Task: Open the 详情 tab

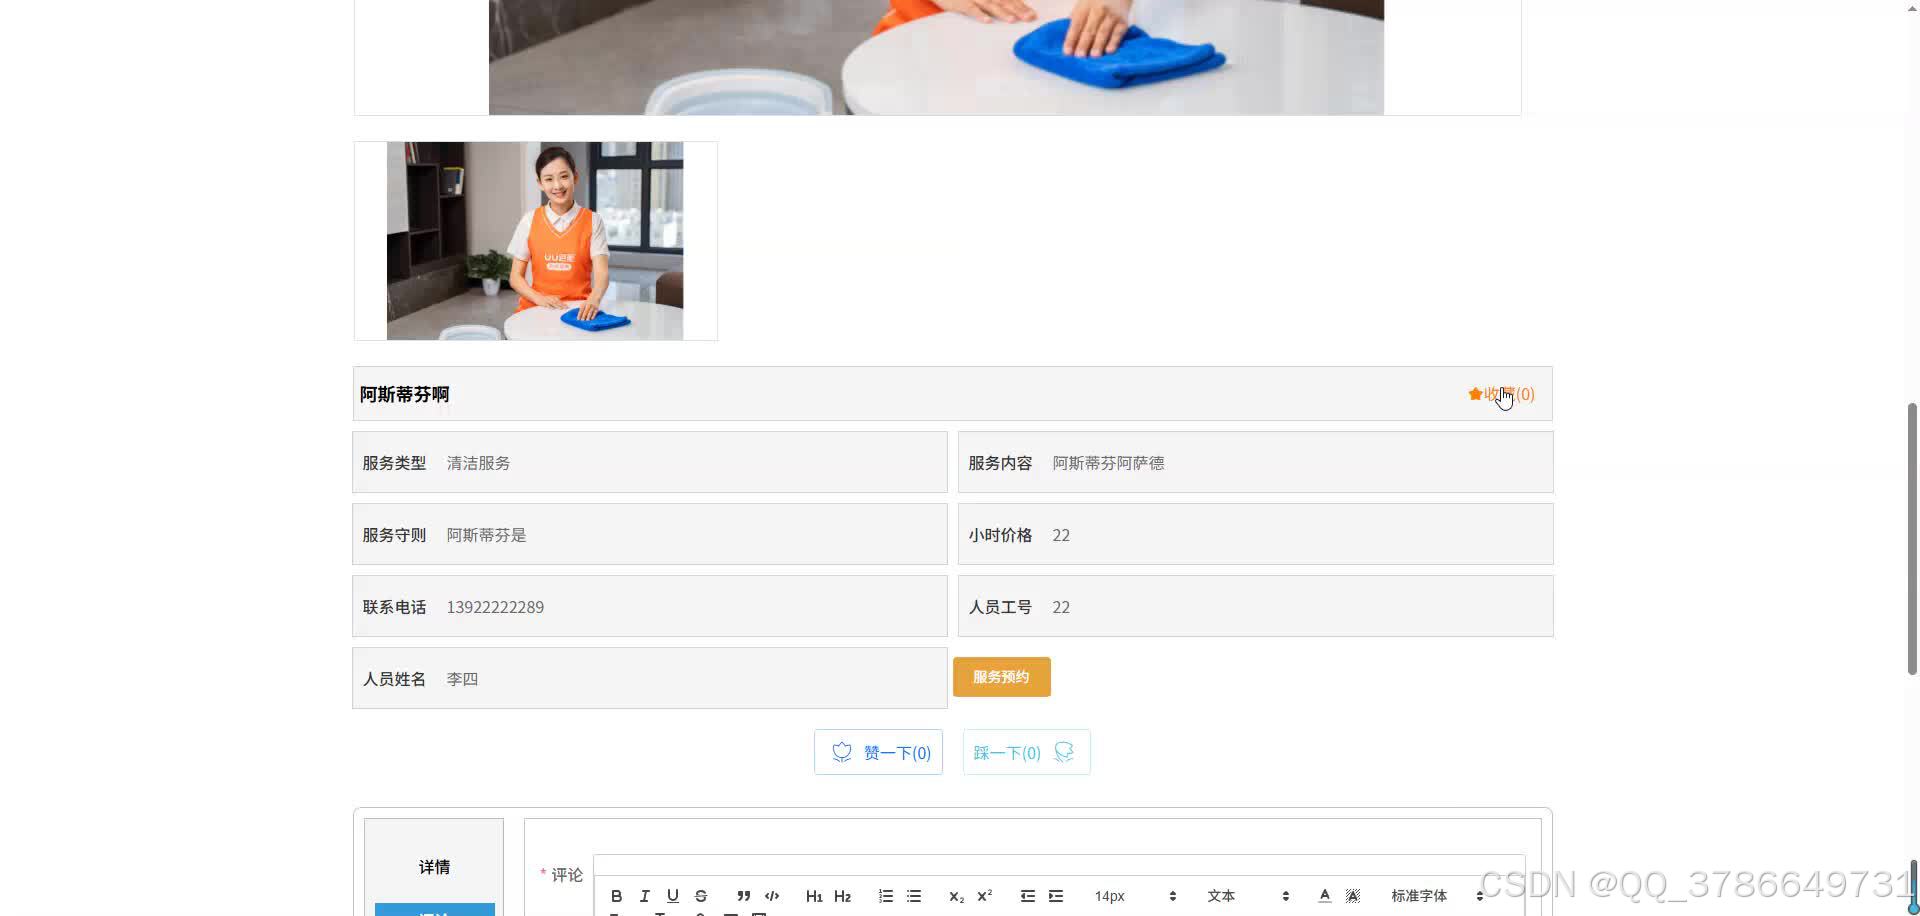Action: pos(434,866)
